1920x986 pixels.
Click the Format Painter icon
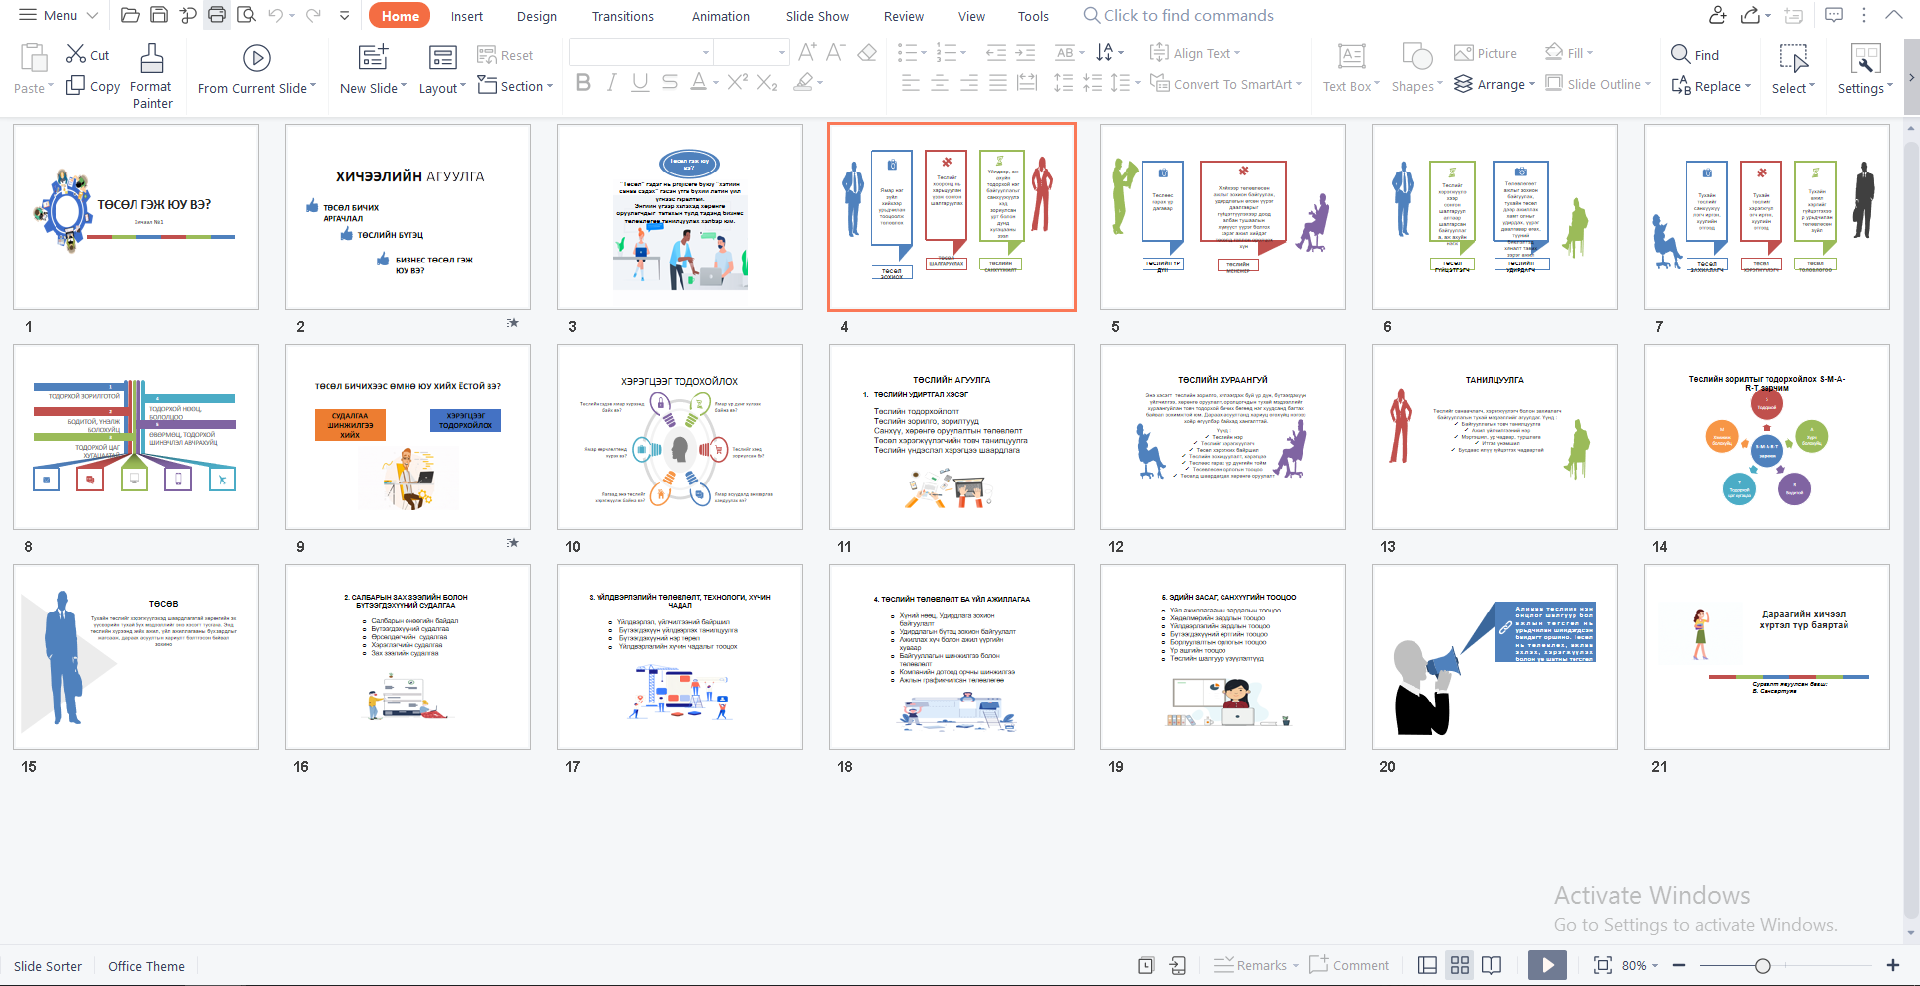152,59
